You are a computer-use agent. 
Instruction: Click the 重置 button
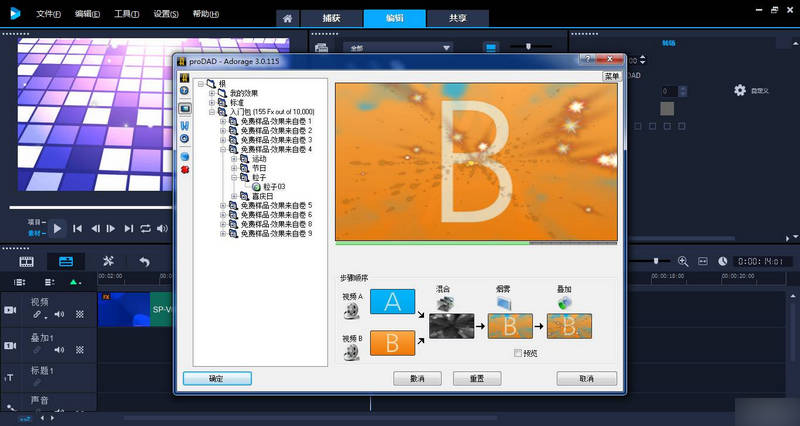[x=477, y=379]
